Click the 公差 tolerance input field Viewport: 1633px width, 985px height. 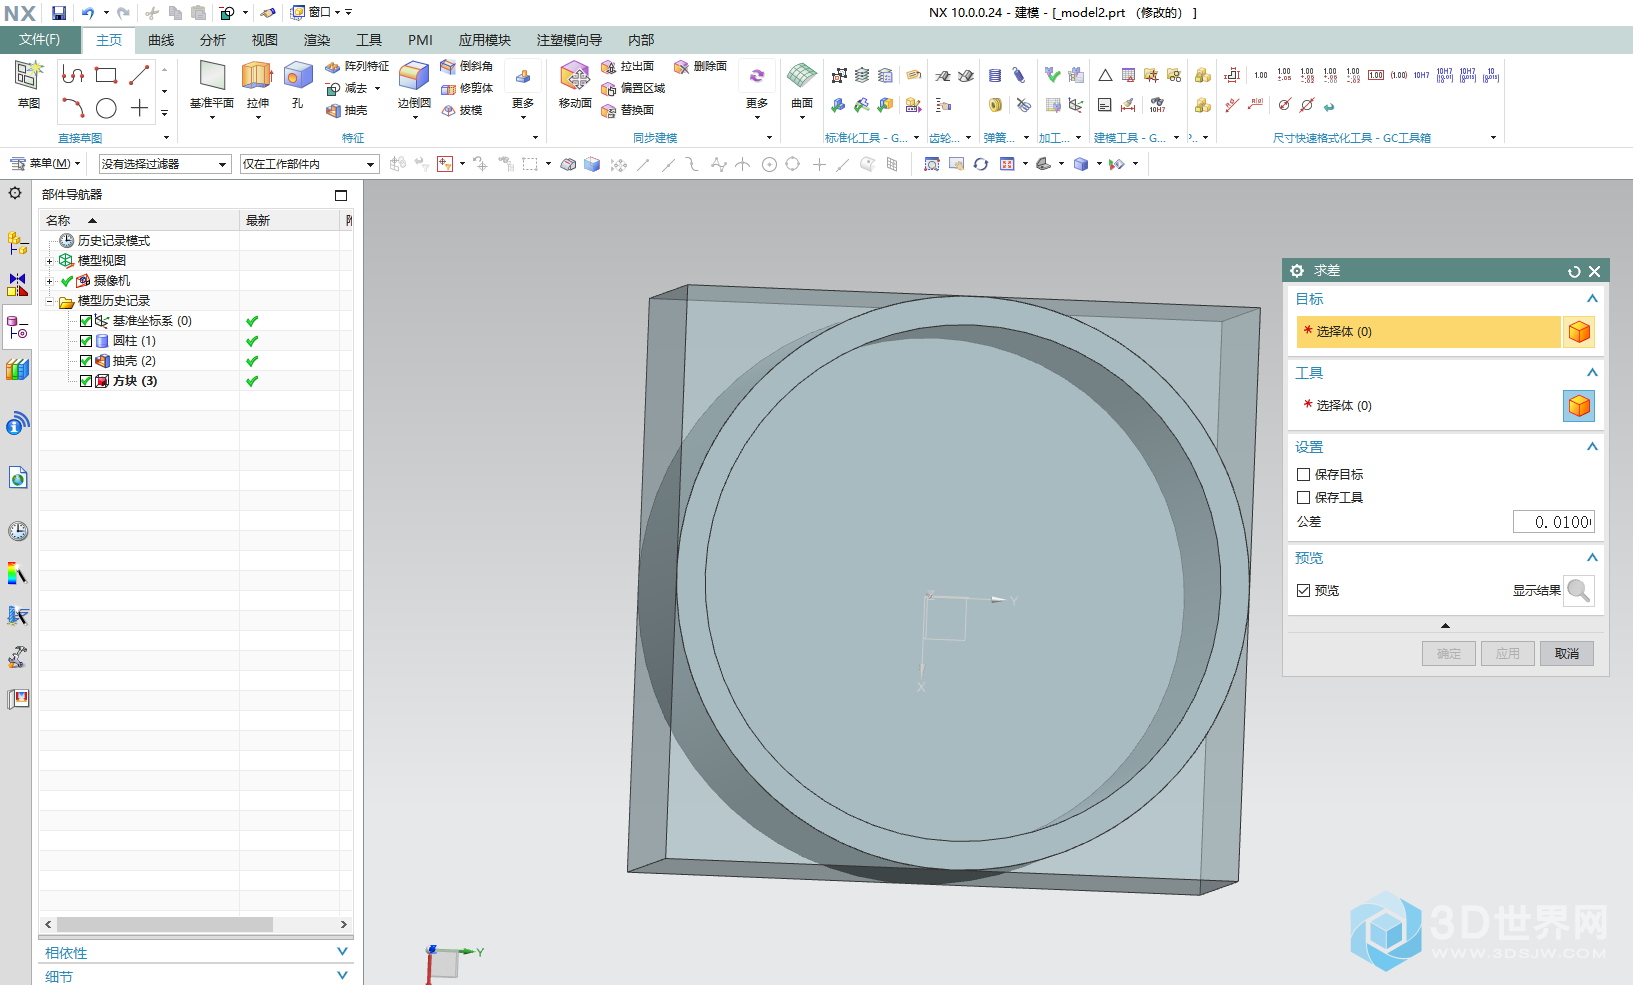click(1553, 522)
